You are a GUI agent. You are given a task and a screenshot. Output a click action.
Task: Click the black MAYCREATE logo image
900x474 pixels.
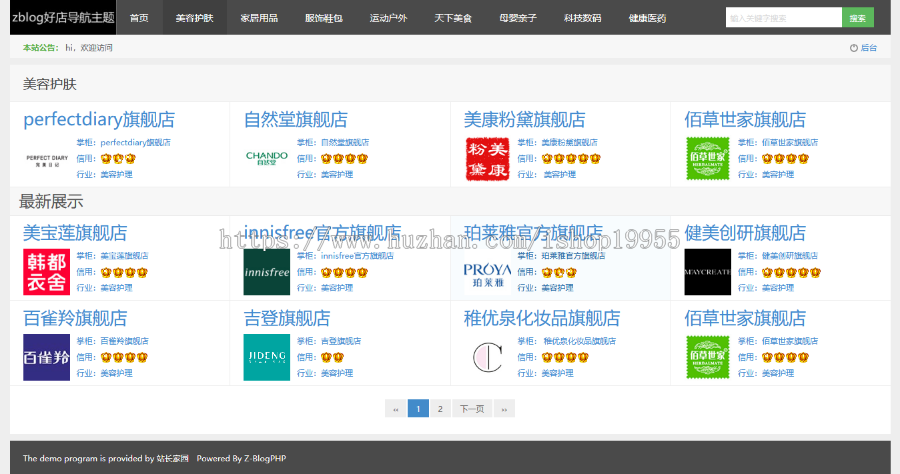(708, 272)
